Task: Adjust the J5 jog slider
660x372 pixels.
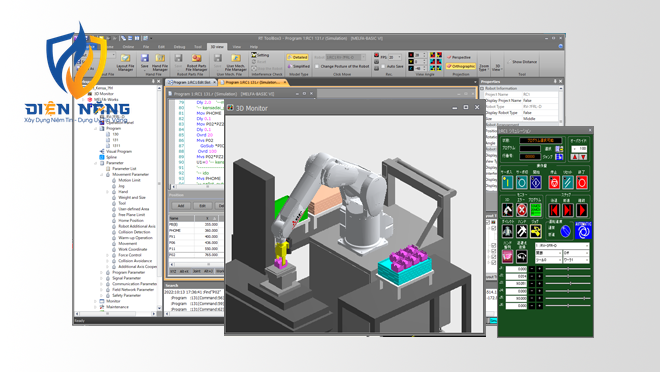Action: tap(568, 298)
